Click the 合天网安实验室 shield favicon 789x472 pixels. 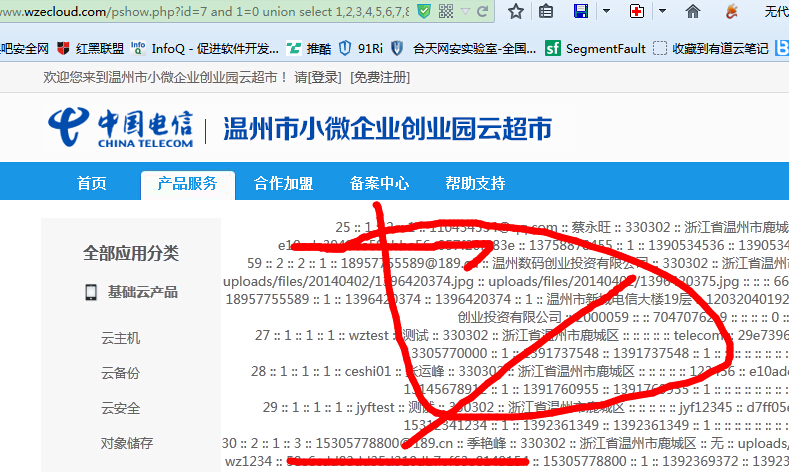pos(397,48)
